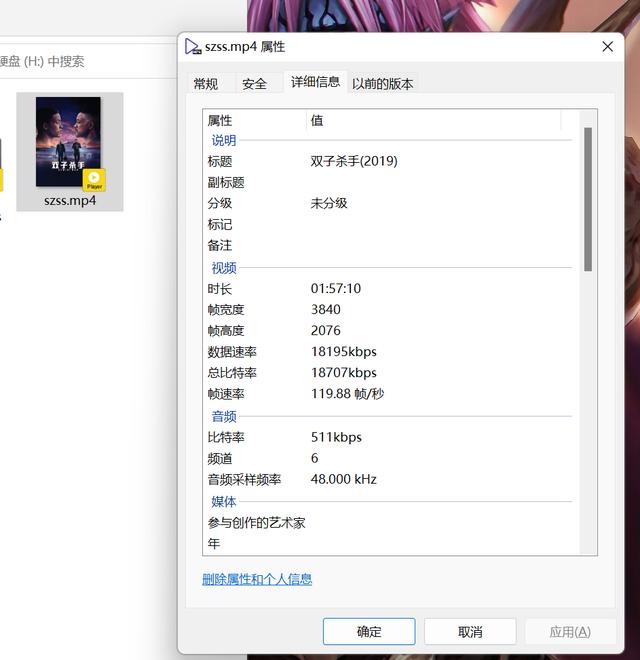The width and height of the screenshot is (640, 660).
Task: Click the properties list scrollbar thumb
Action: click(x=588, y=199)
